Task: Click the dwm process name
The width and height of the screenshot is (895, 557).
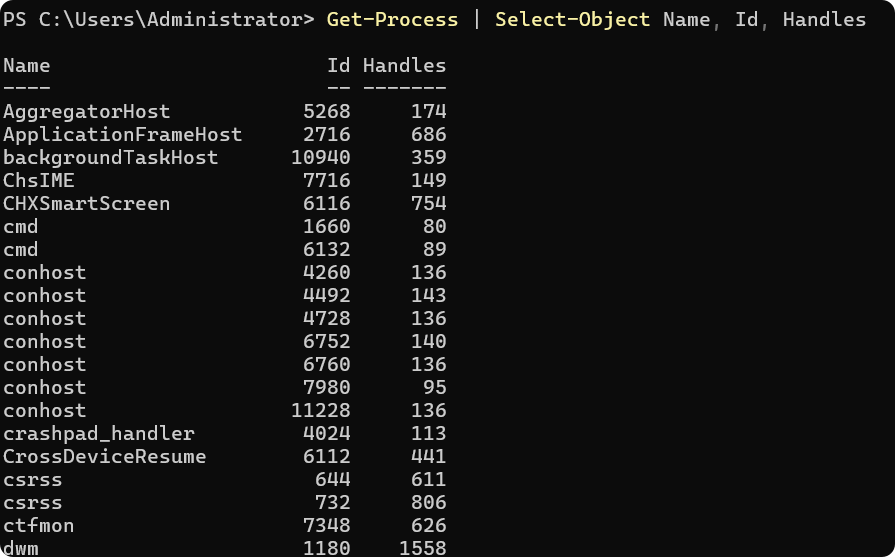Action: pos(21,548)
